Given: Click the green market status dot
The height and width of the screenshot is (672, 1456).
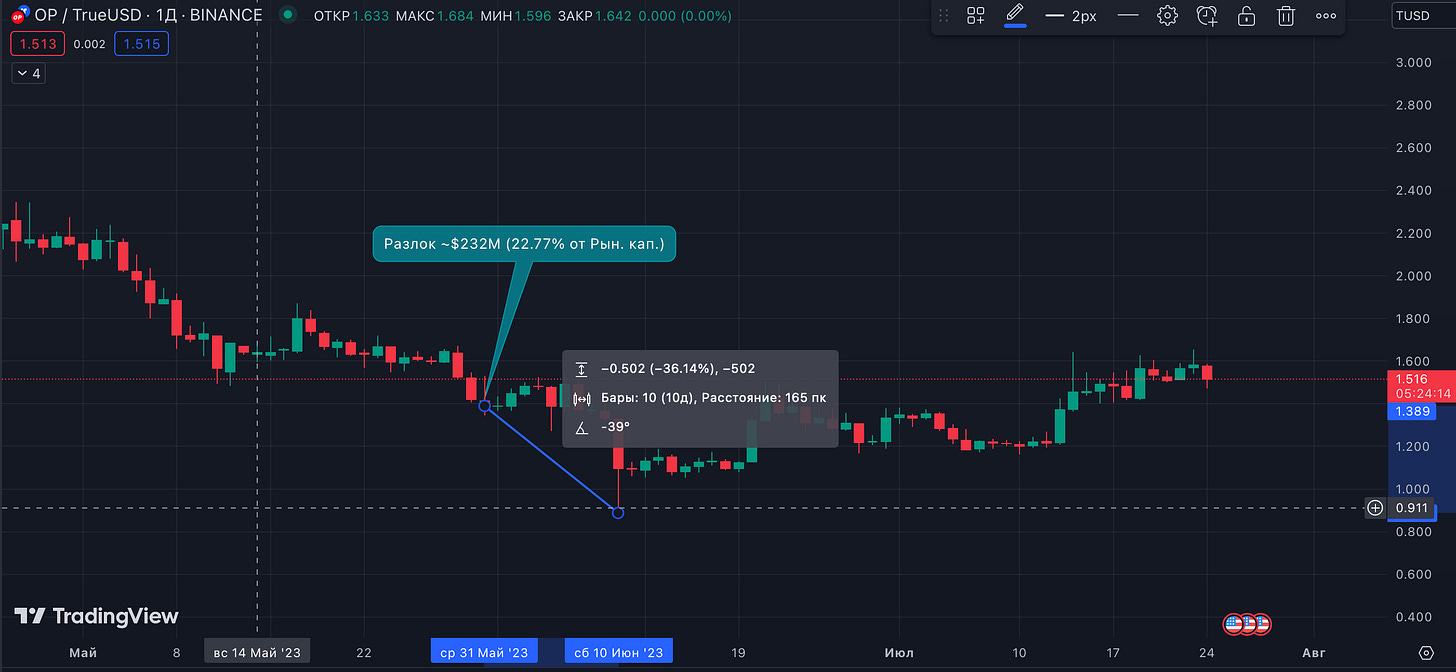Looking at the screenshot, I should (288, 16).
